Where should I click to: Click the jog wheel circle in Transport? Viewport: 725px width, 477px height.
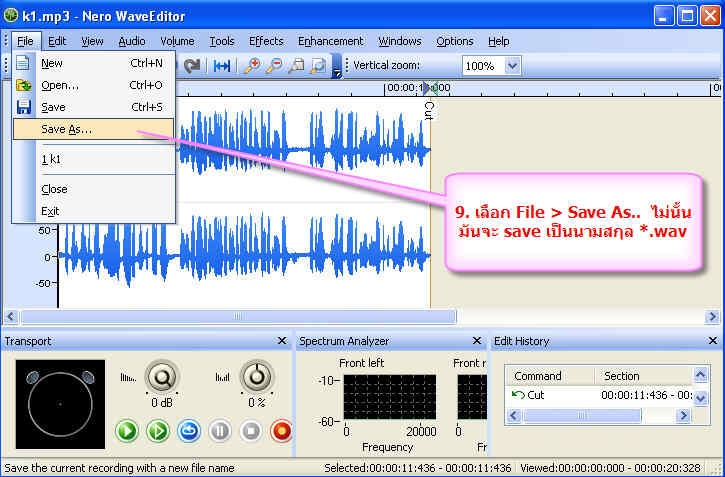tap(60, 404)
